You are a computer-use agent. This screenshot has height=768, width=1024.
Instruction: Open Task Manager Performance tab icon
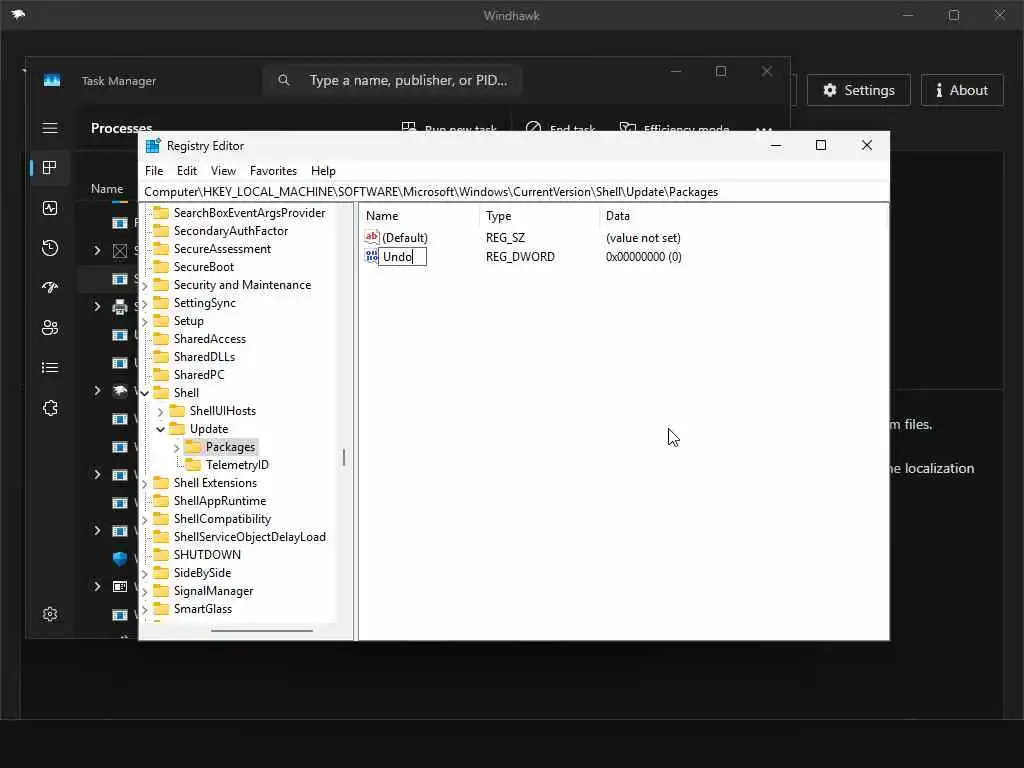coord(50,208)
